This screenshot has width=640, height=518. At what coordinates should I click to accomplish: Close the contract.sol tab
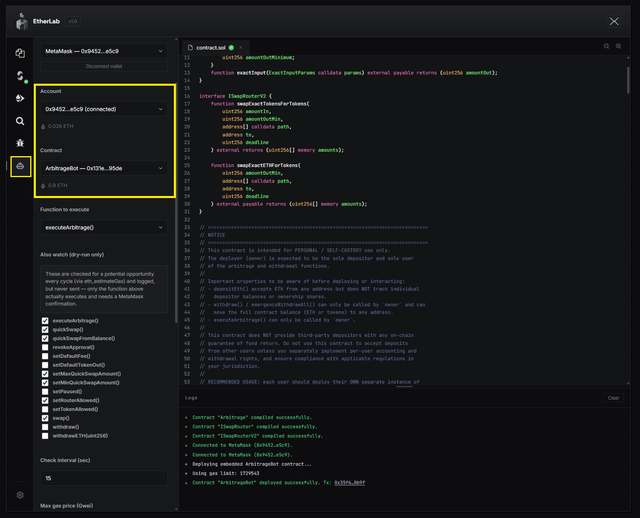[x=241, y=48]
